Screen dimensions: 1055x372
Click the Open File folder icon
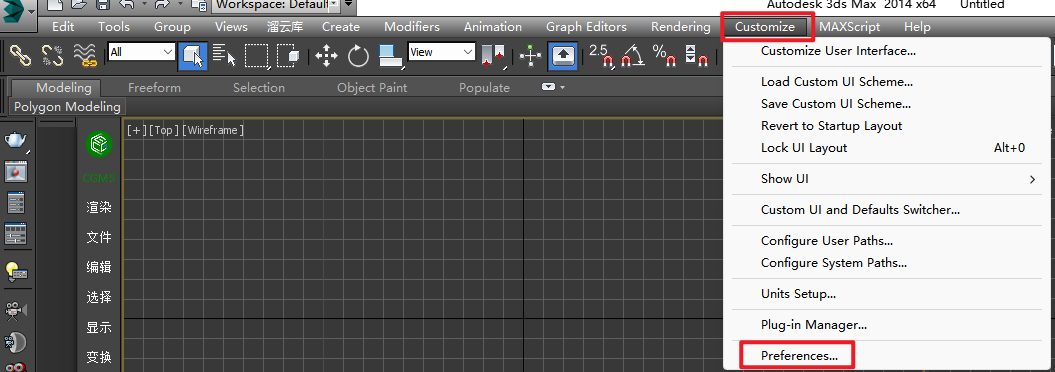pos(79,5)
